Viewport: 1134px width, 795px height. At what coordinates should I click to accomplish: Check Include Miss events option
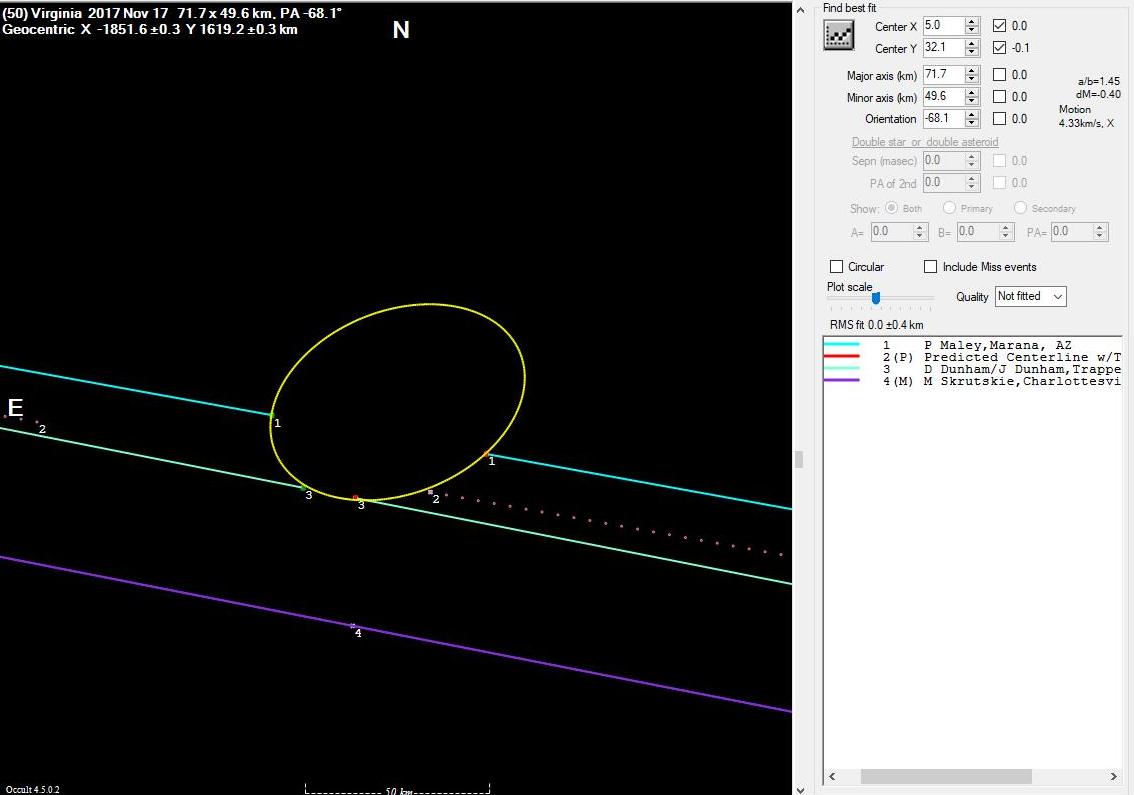[x=931, y=267]
